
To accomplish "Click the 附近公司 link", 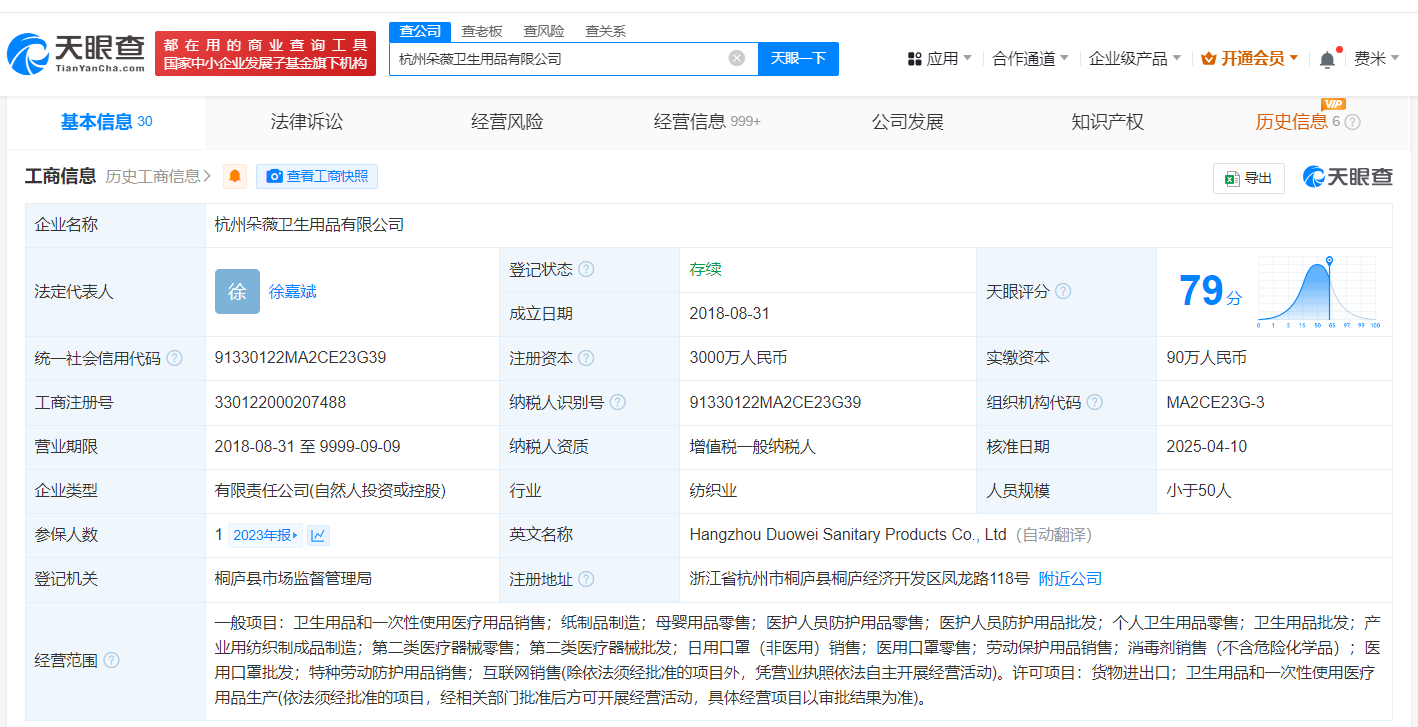I will 1072,578.
